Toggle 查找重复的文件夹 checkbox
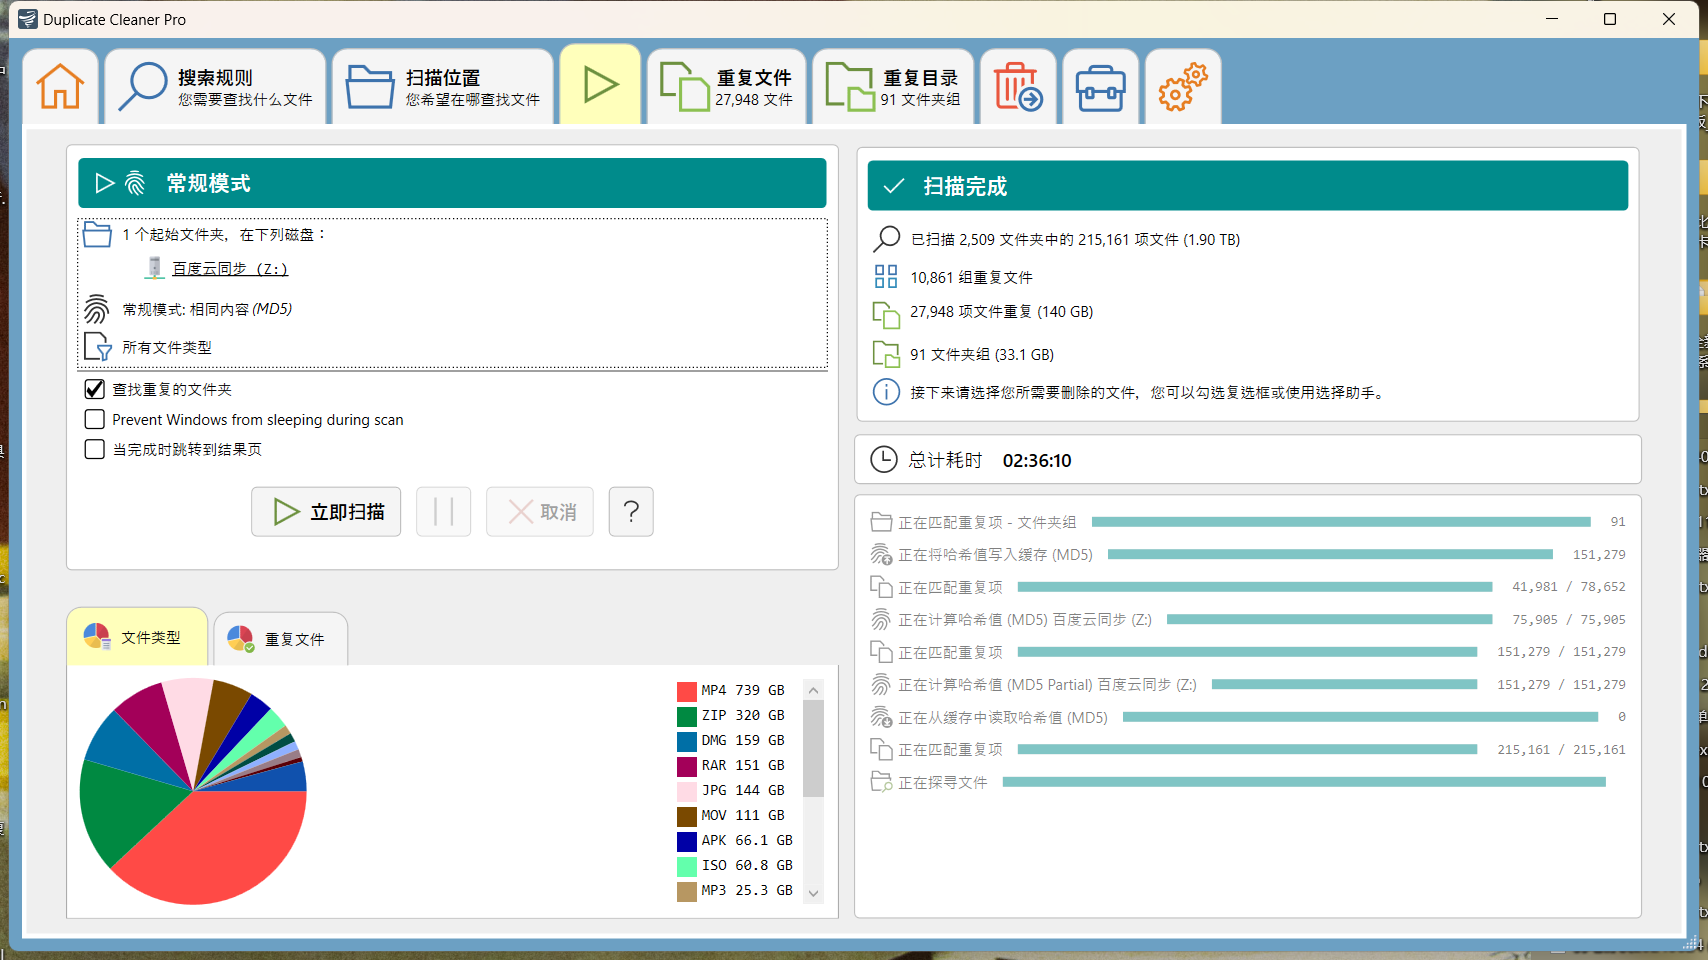Image resolution: width=1708 pixels, height=960 pixels. click(95, 389)
